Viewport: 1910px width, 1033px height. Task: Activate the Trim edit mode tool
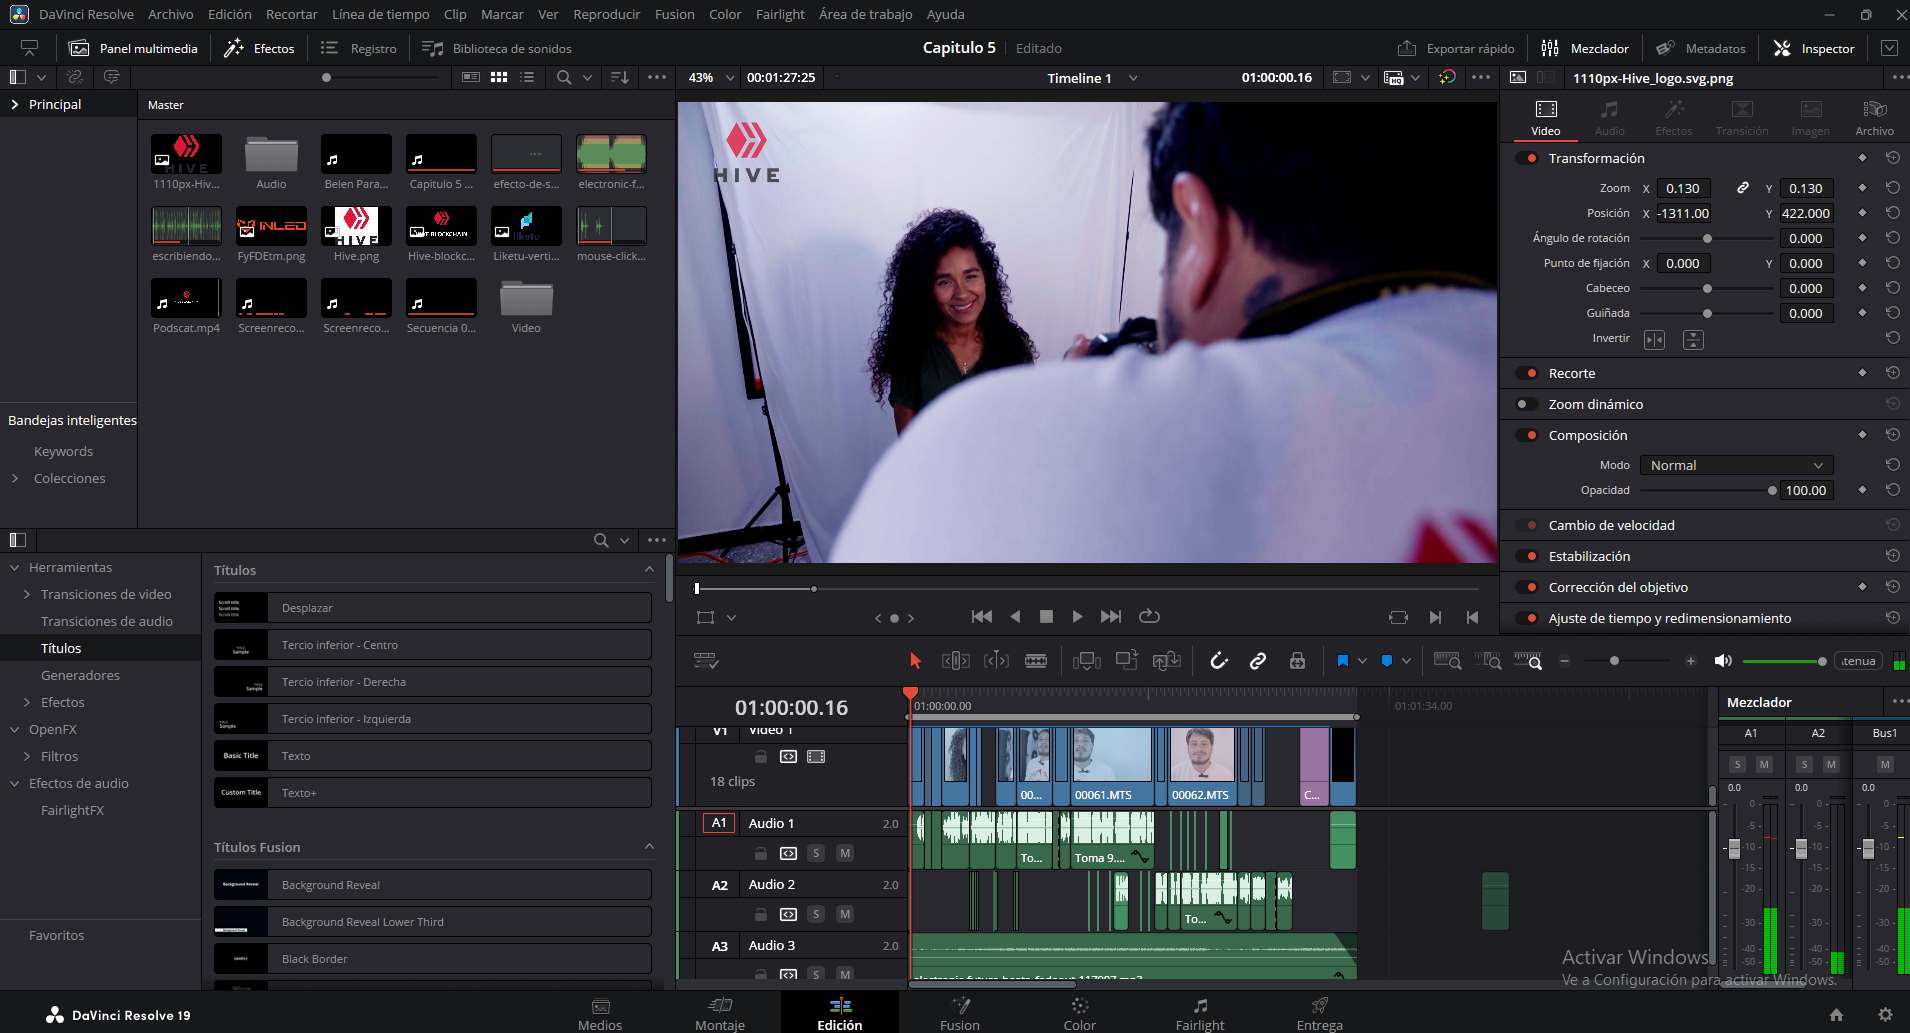956,661
